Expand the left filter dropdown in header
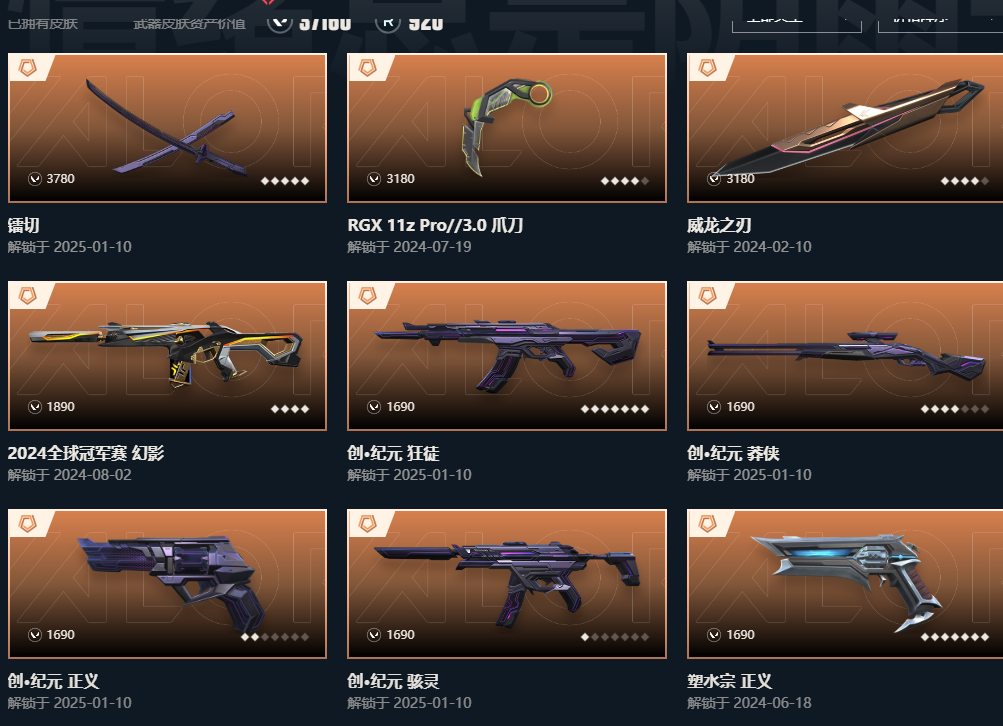The height and width of the screenshot is (726, 1003). (x=796, y=21)
